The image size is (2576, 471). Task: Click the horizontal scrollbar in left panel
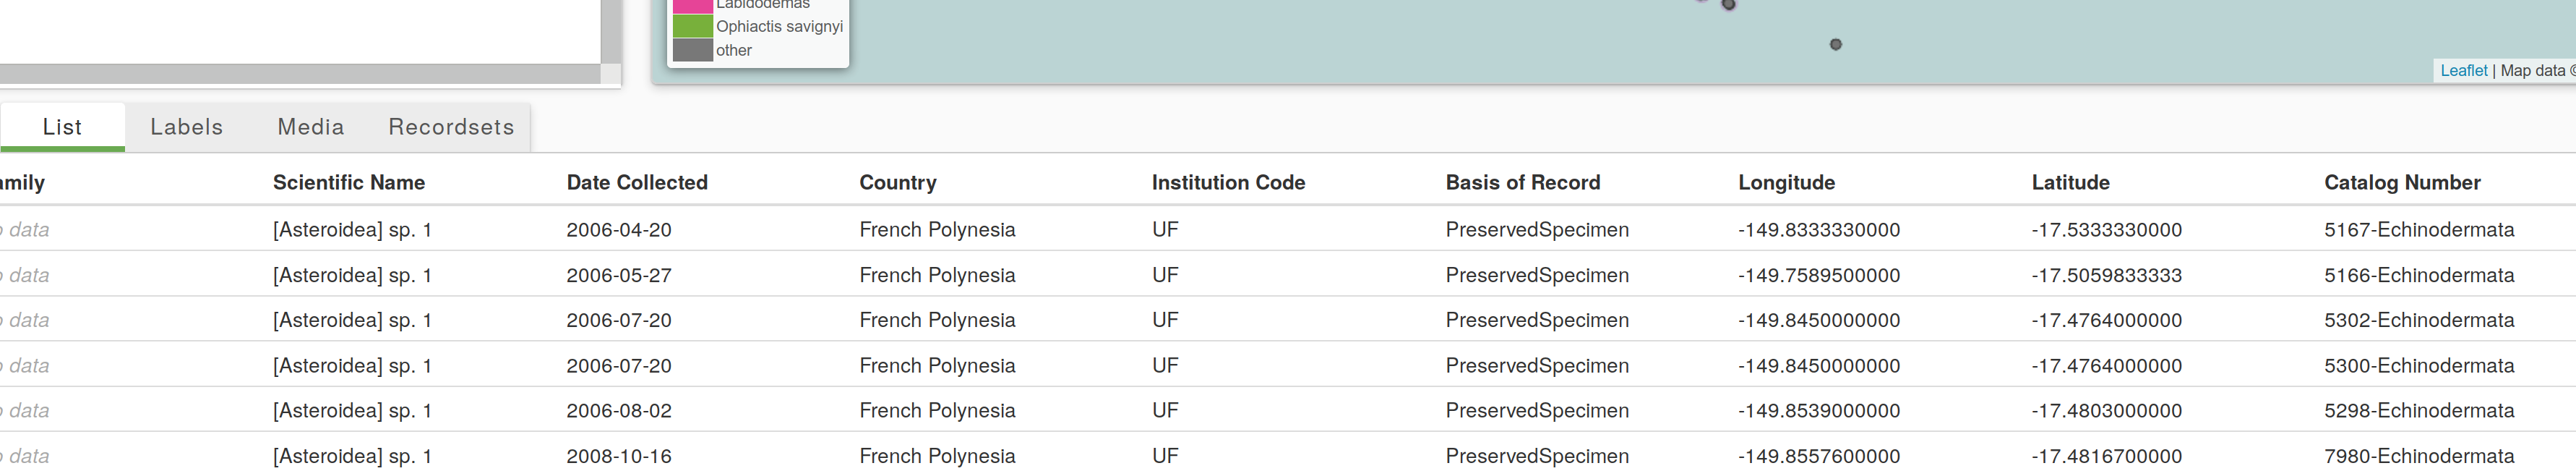point(300,74)
